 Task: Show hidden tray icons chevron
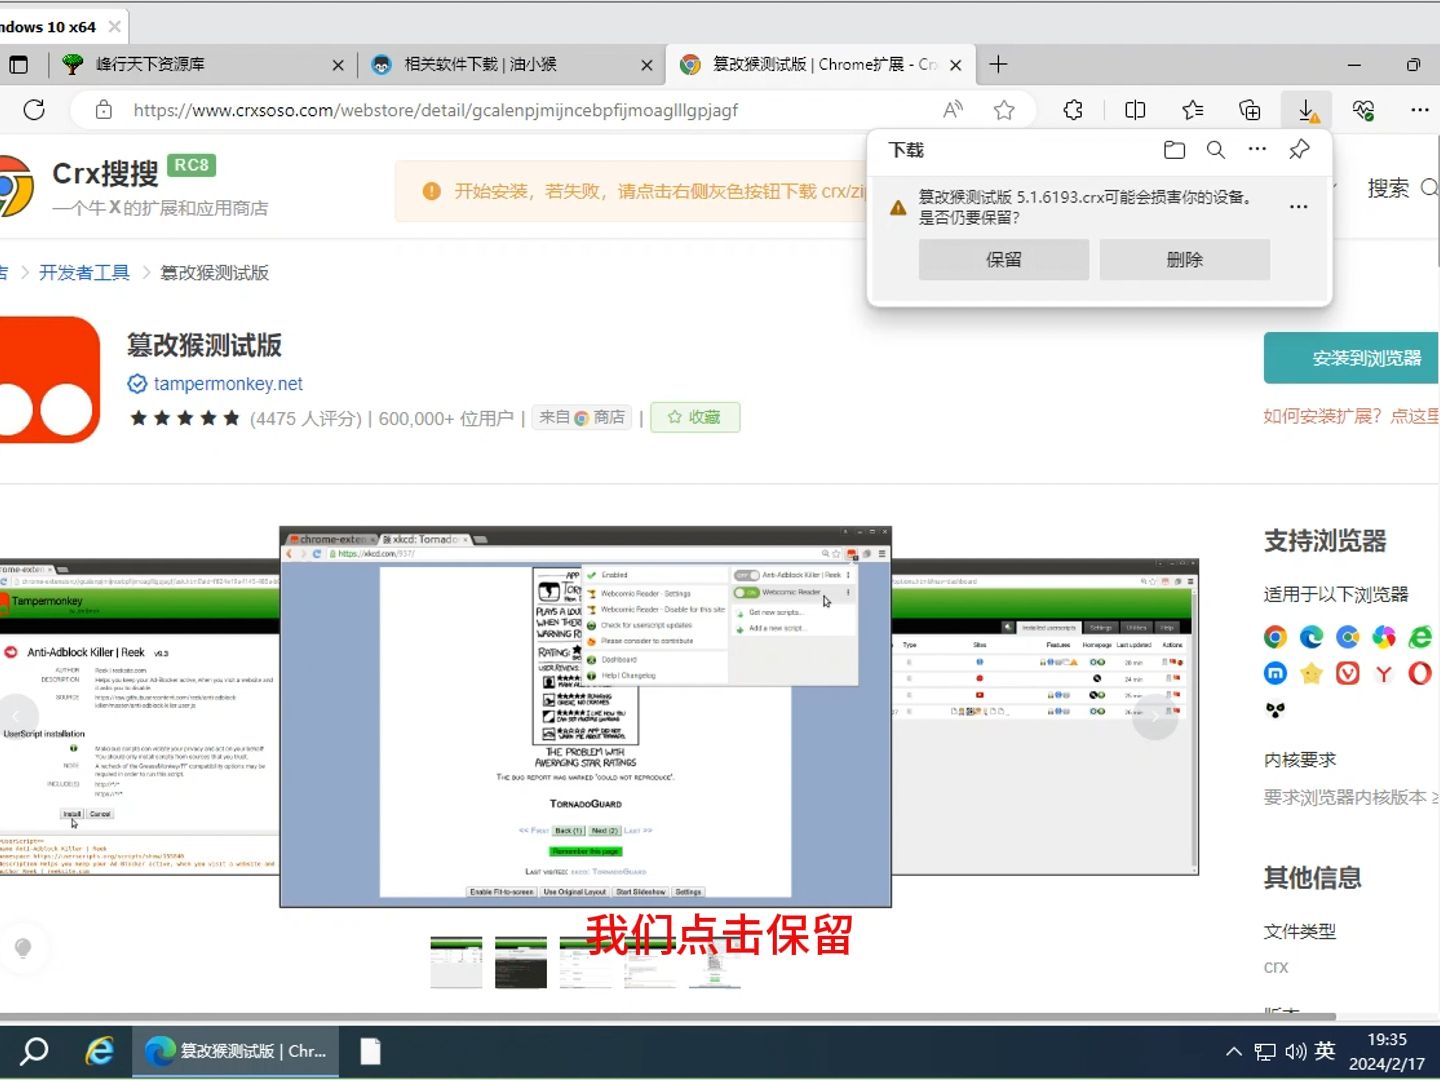[1234, 1052]
